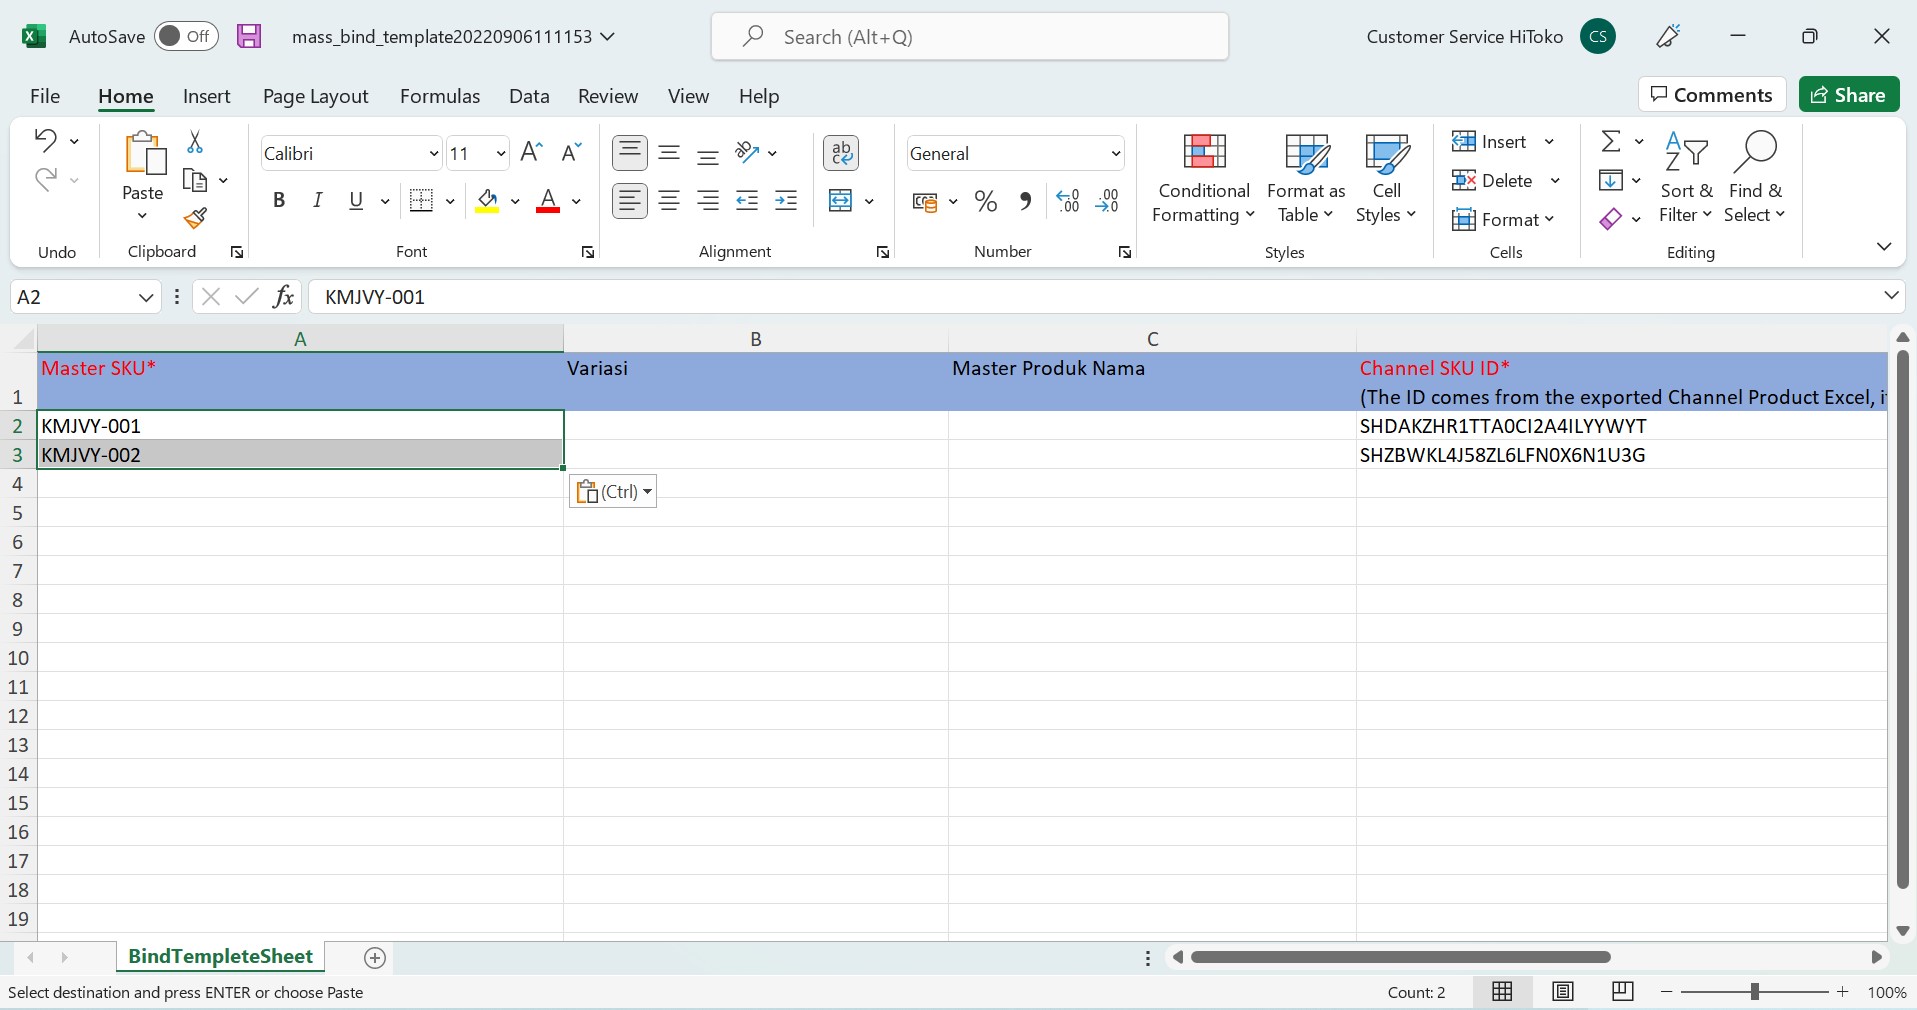Click the Decrease Font Size icon
This screenshot has height=1010, width=1917.
(x=571, y=153)
